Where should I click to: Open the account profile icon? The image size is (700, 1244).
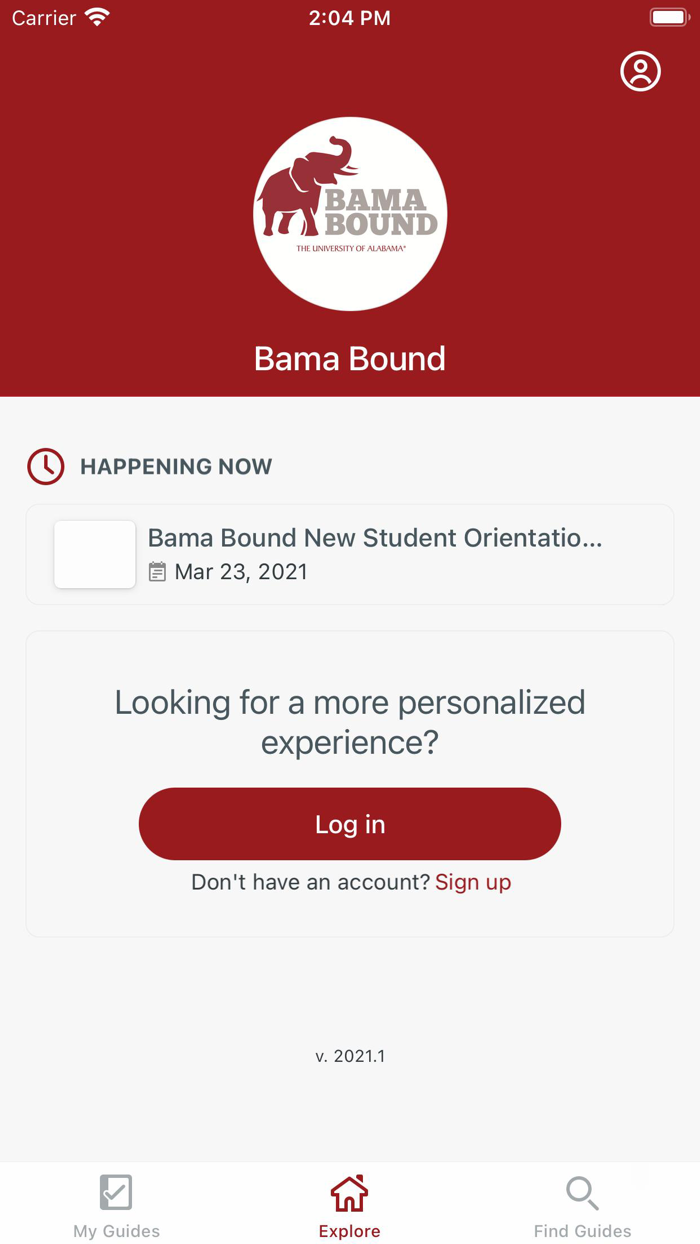click(x=640, y=71)
